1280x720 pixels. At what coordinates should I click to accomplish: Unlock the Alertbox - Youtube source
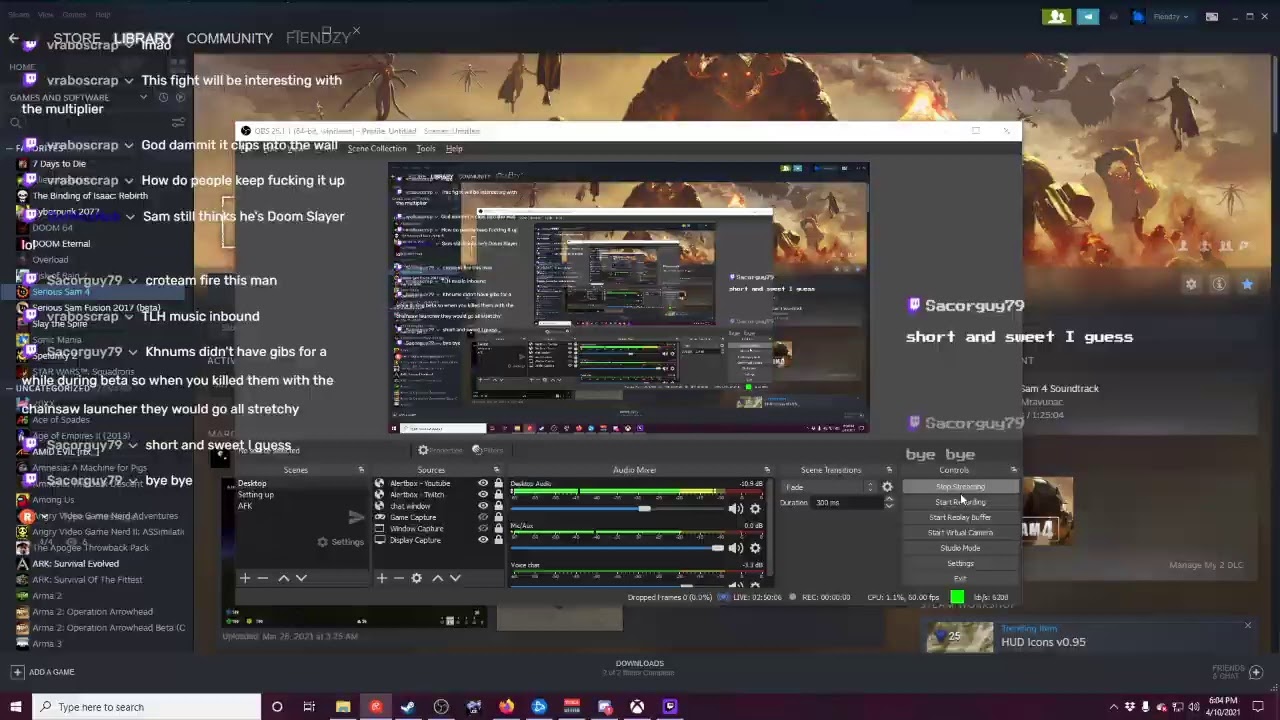tap(498, 483)
